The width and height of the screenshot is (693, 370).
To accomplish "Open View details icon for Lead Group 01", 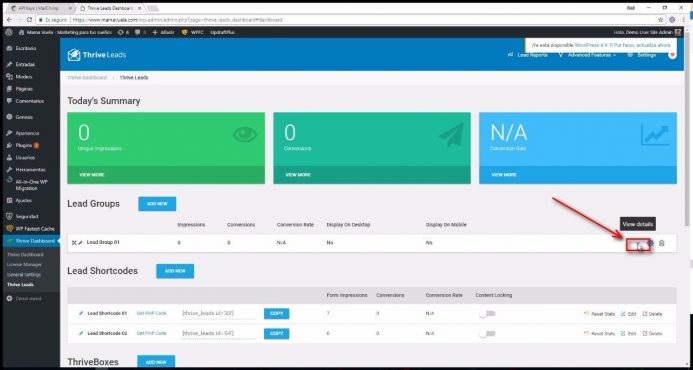I will tap(638, 244).
